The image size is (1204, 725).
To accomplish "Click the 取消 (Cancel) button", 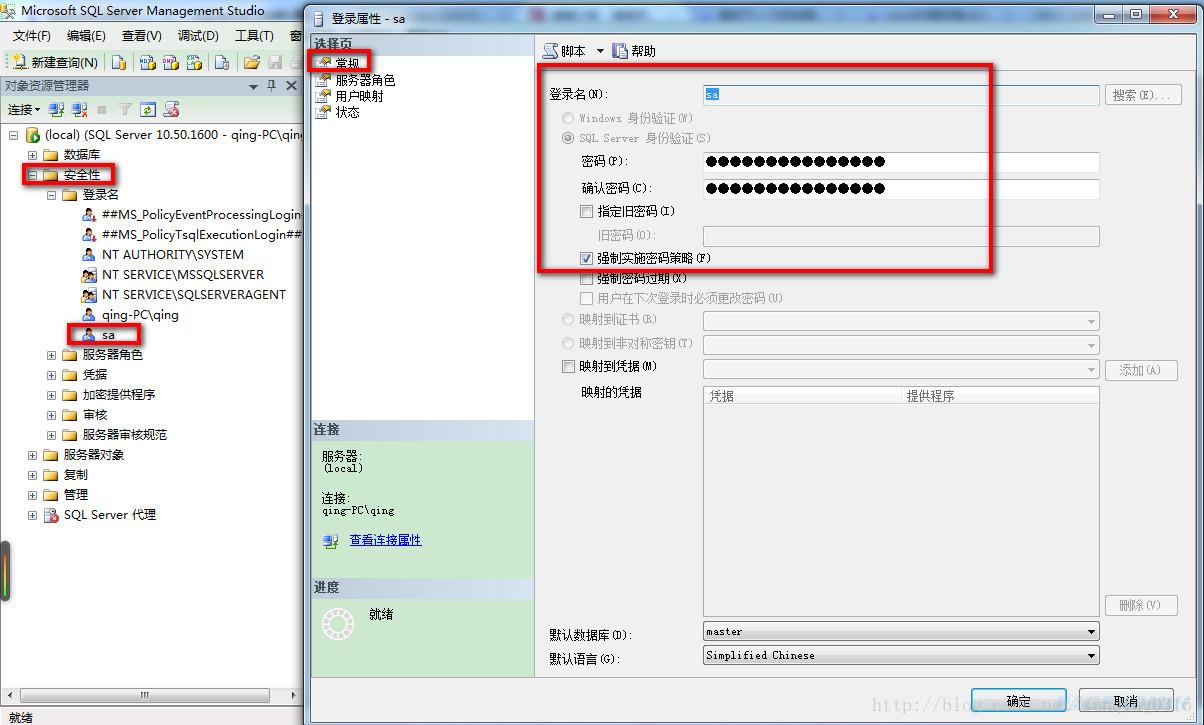I will coord(1125,701).
